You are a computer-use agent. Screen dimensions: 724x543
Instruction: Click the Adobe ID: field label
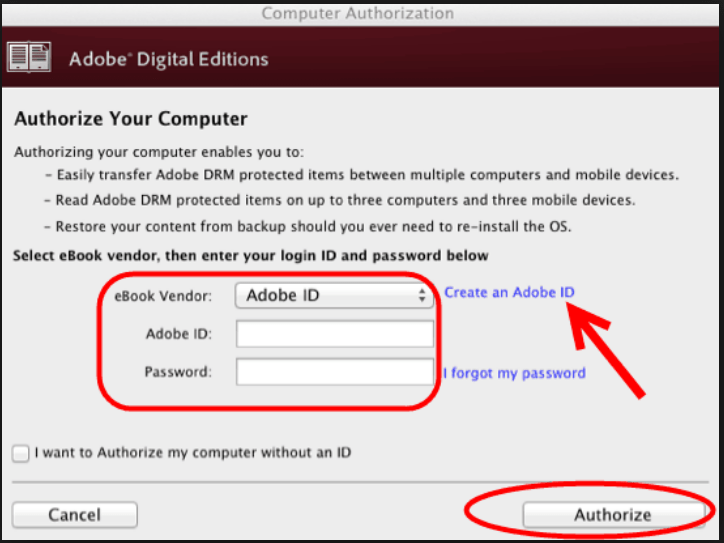(x=179, y=334)
